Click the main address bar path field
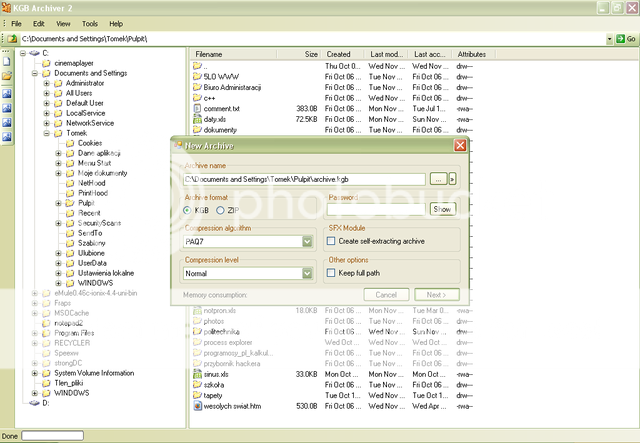The image size is (640, 443). click(x=312, y=39)
